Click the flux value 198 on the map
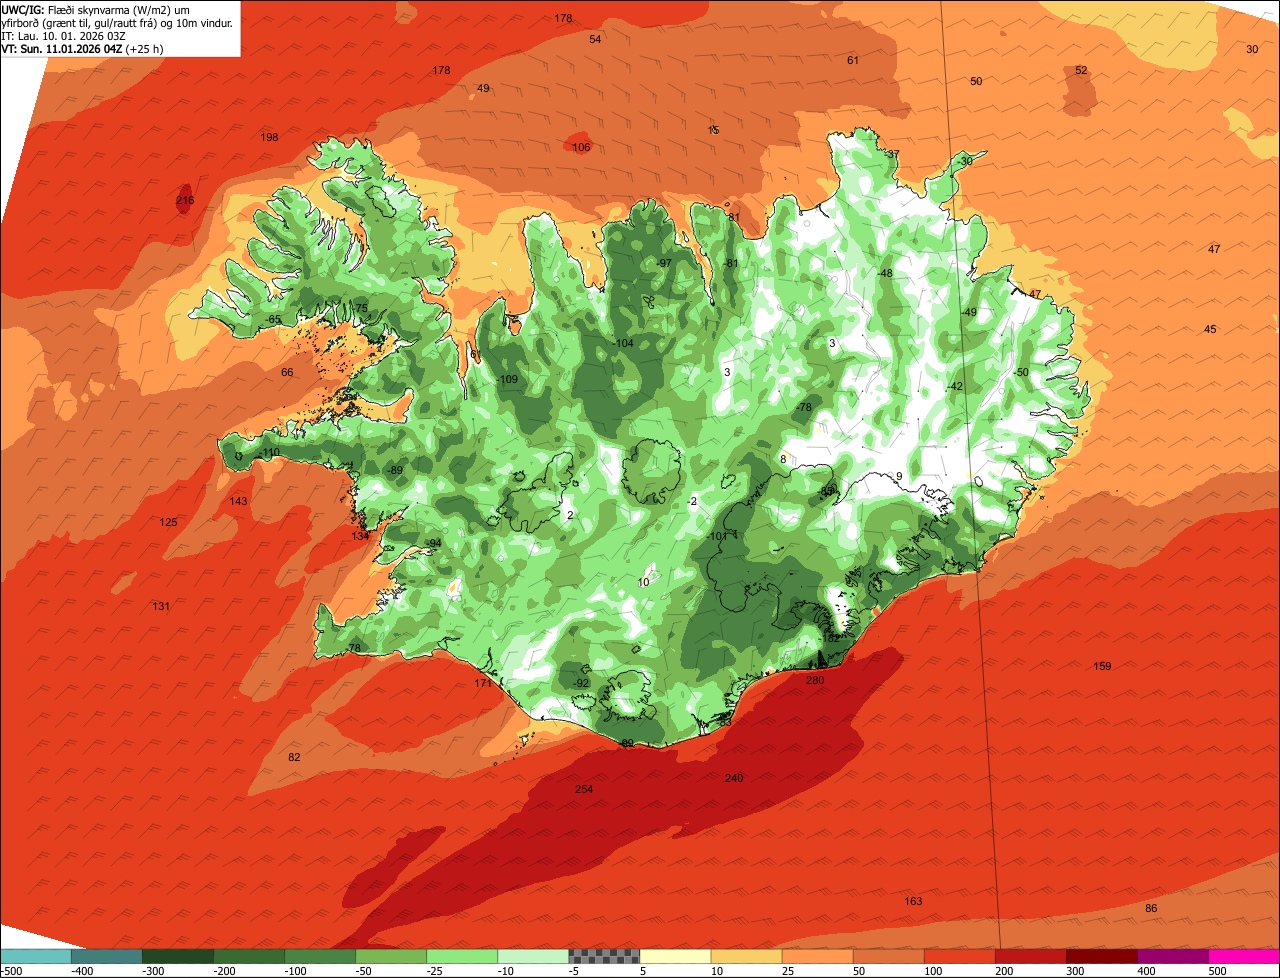Image resolution: width=1280 pixels, height=978 pixels. (269, 137)
